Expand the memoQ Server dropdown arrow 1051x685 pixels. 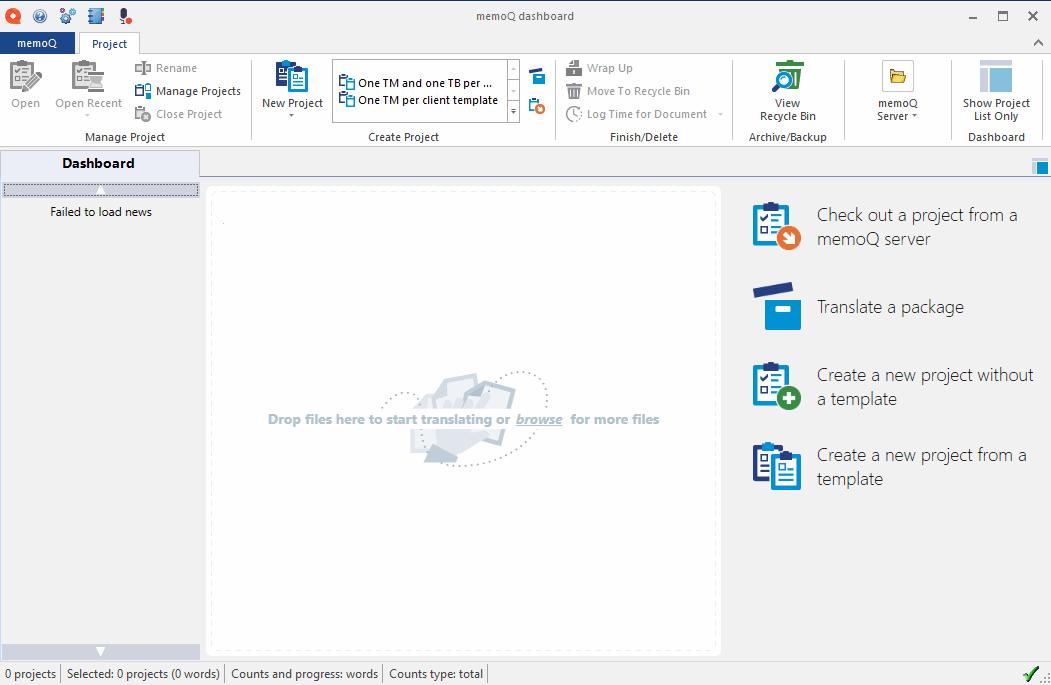[914, 116]
